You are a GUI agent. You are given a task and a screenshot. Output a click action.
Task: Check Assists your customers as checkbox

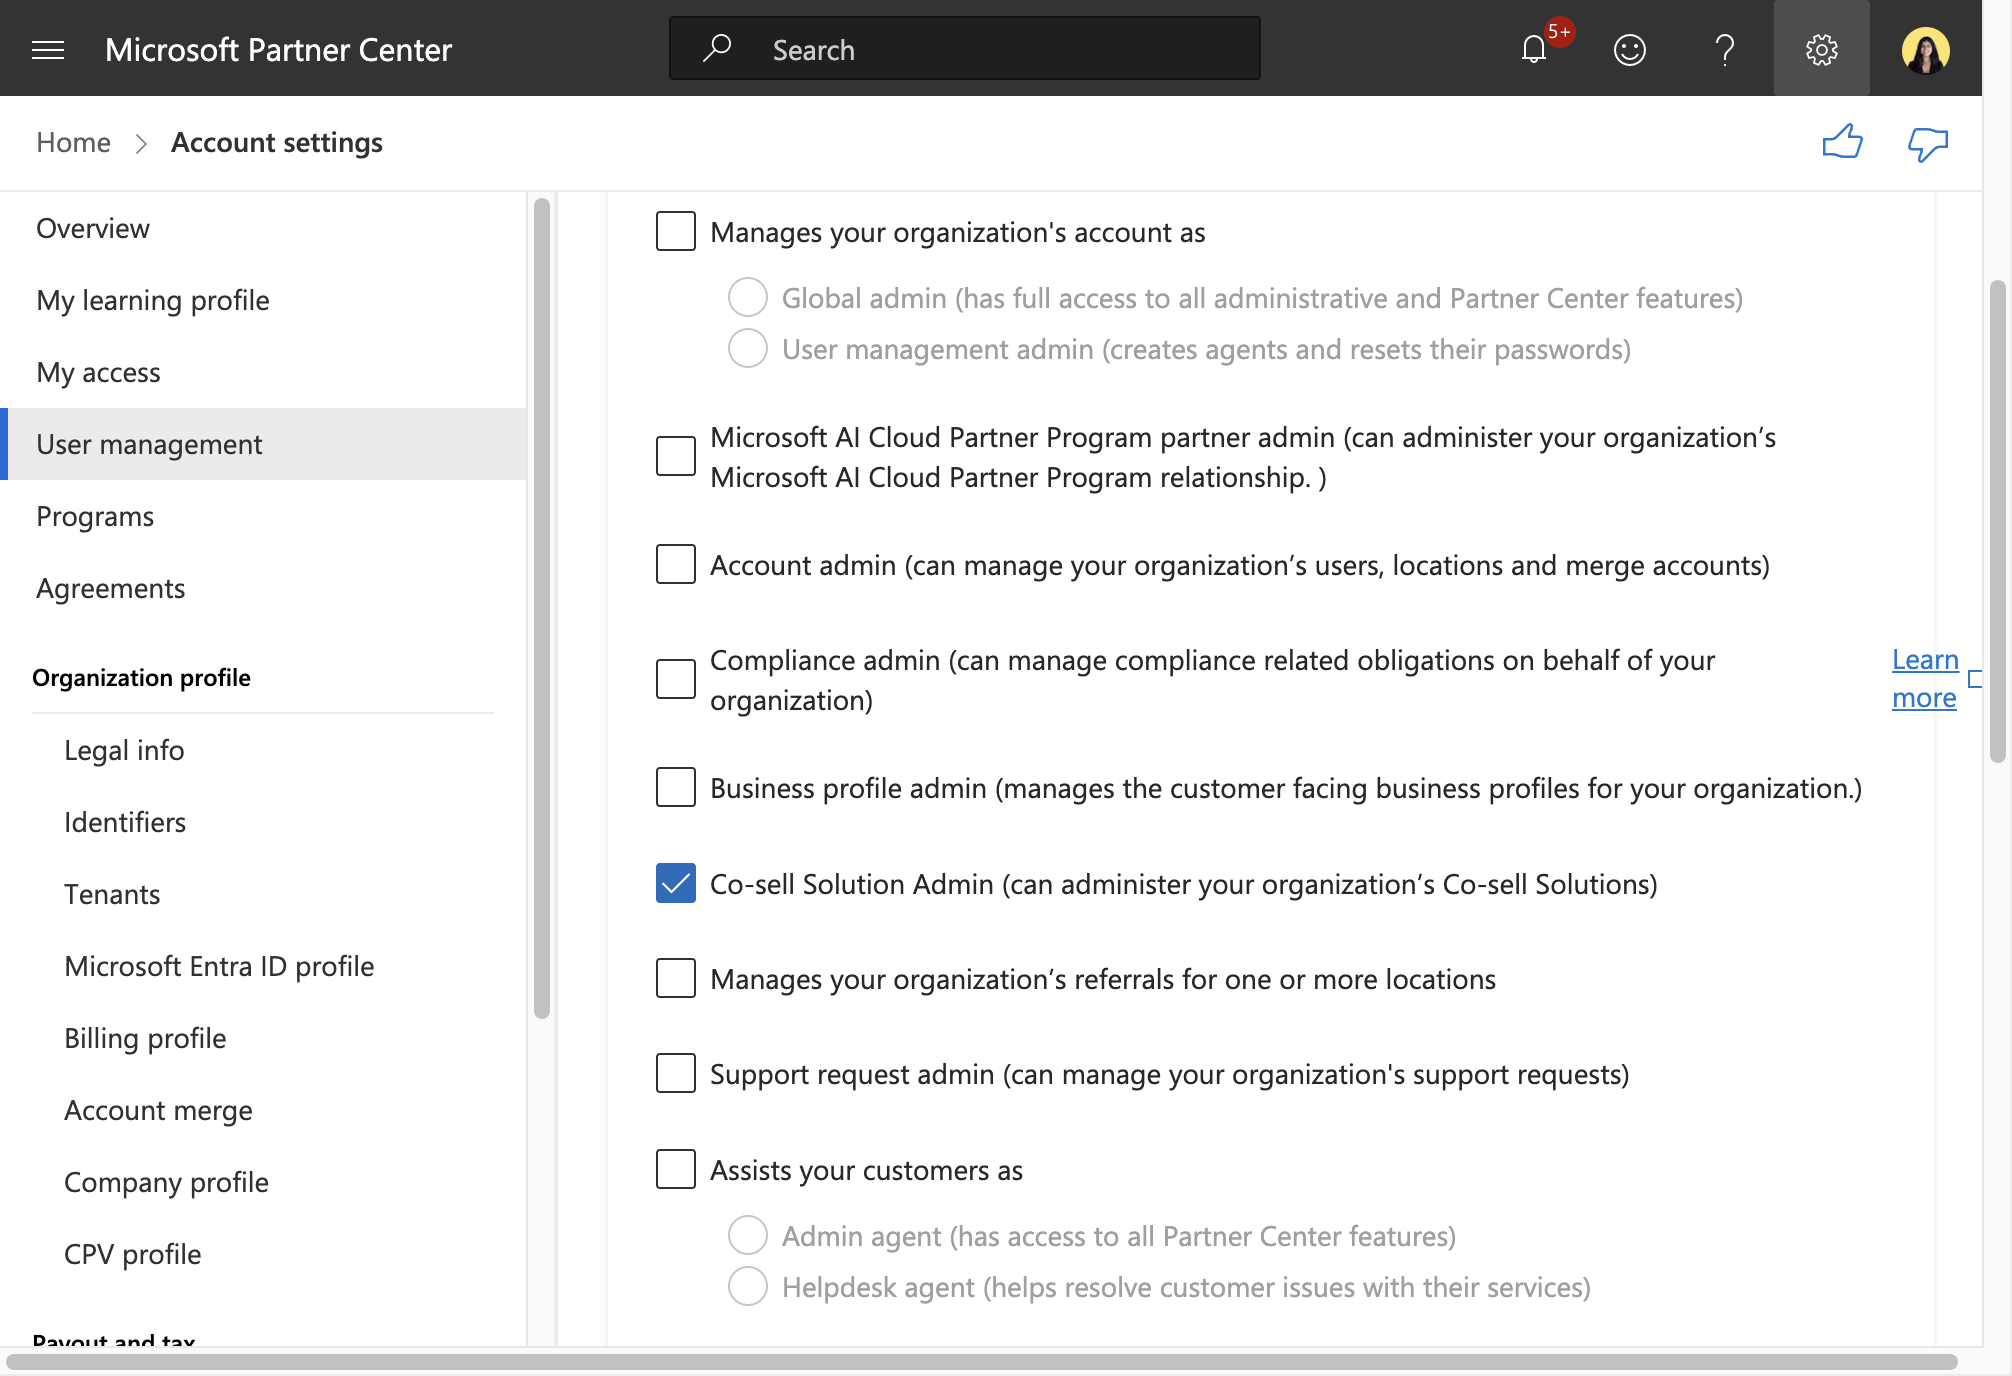click(676, 1169)
